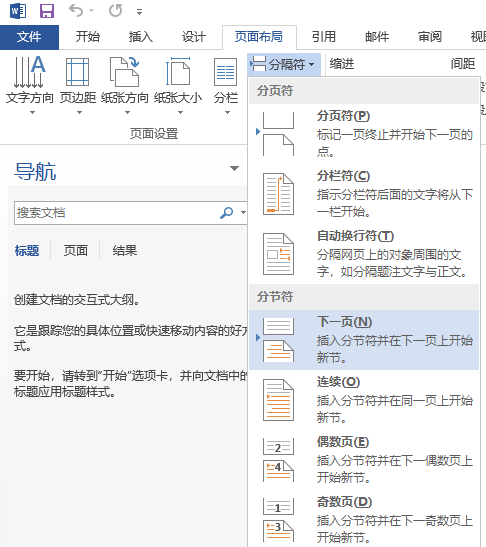Click the description 插入分节符并在下一奇数页上开始新节。
The image size is (486, 547).
point(395,529)
